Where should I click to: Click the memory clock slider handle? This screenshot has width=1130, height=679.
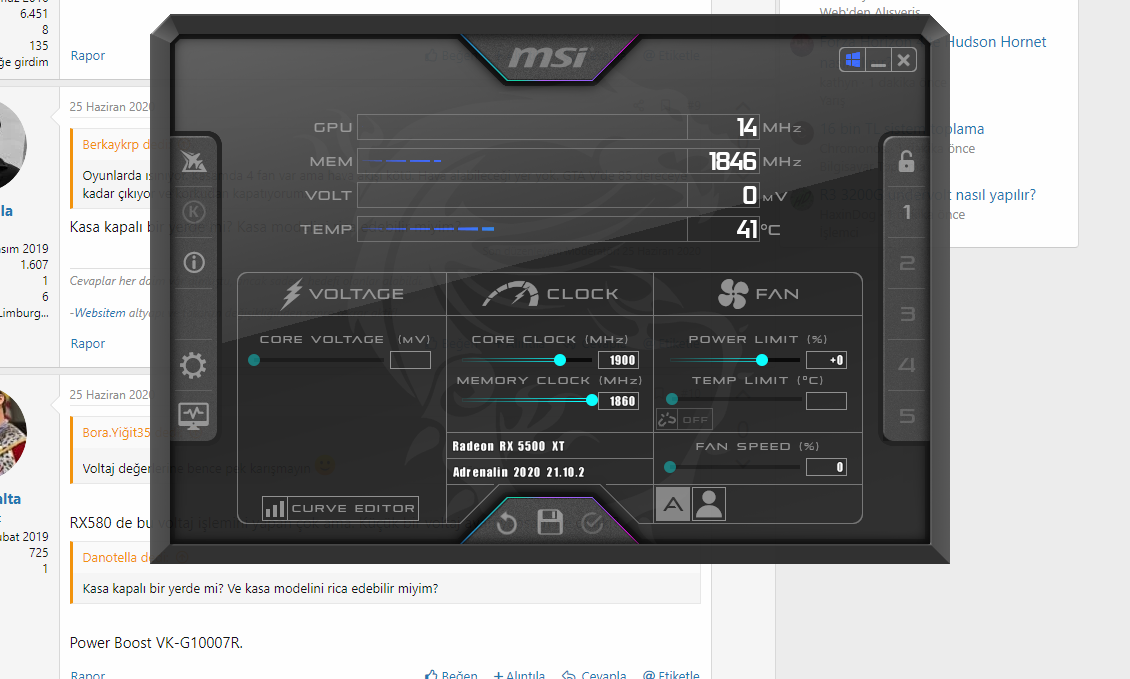(x=592, y=400)
